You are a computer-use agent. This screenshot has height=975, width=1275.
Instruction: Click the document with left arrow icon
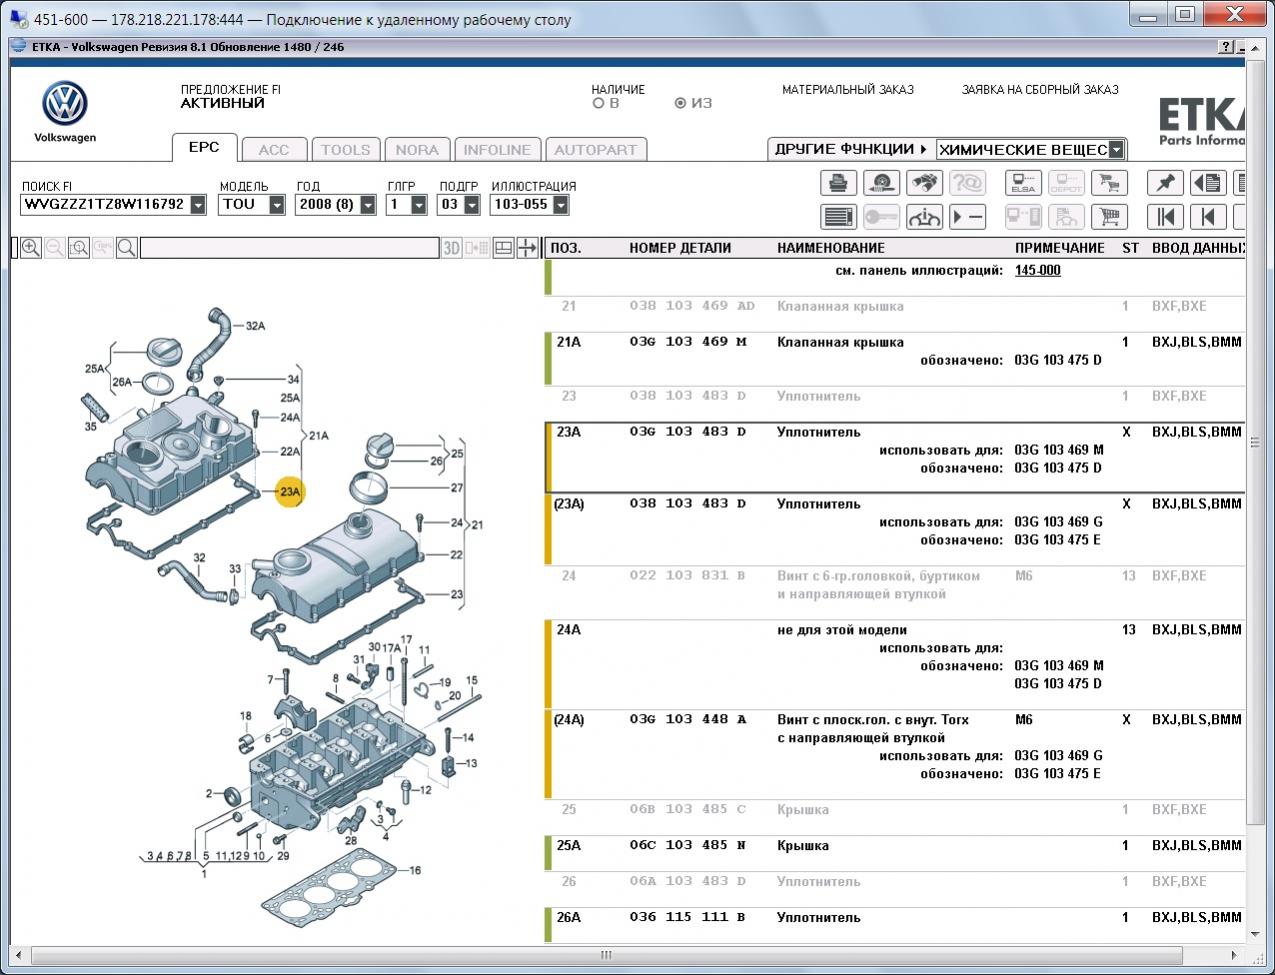[1208, 183]
